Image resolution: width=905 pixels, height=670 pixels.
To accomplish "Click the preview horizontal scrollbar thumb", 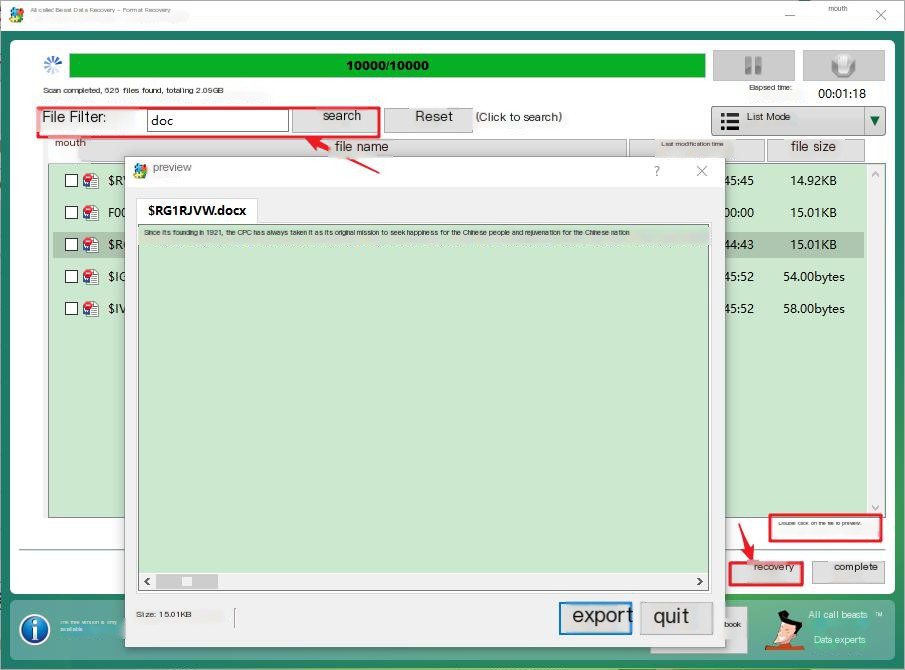I will pyautogui.click(x=184, y=581).
